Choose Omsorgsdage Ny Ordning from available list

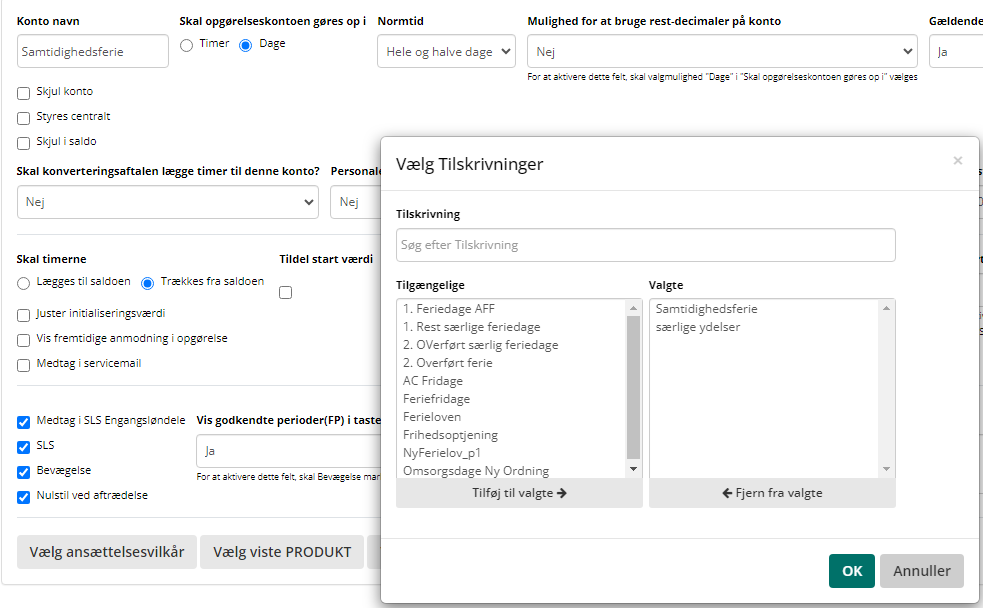pyautogui.click(x=475, y=471)
